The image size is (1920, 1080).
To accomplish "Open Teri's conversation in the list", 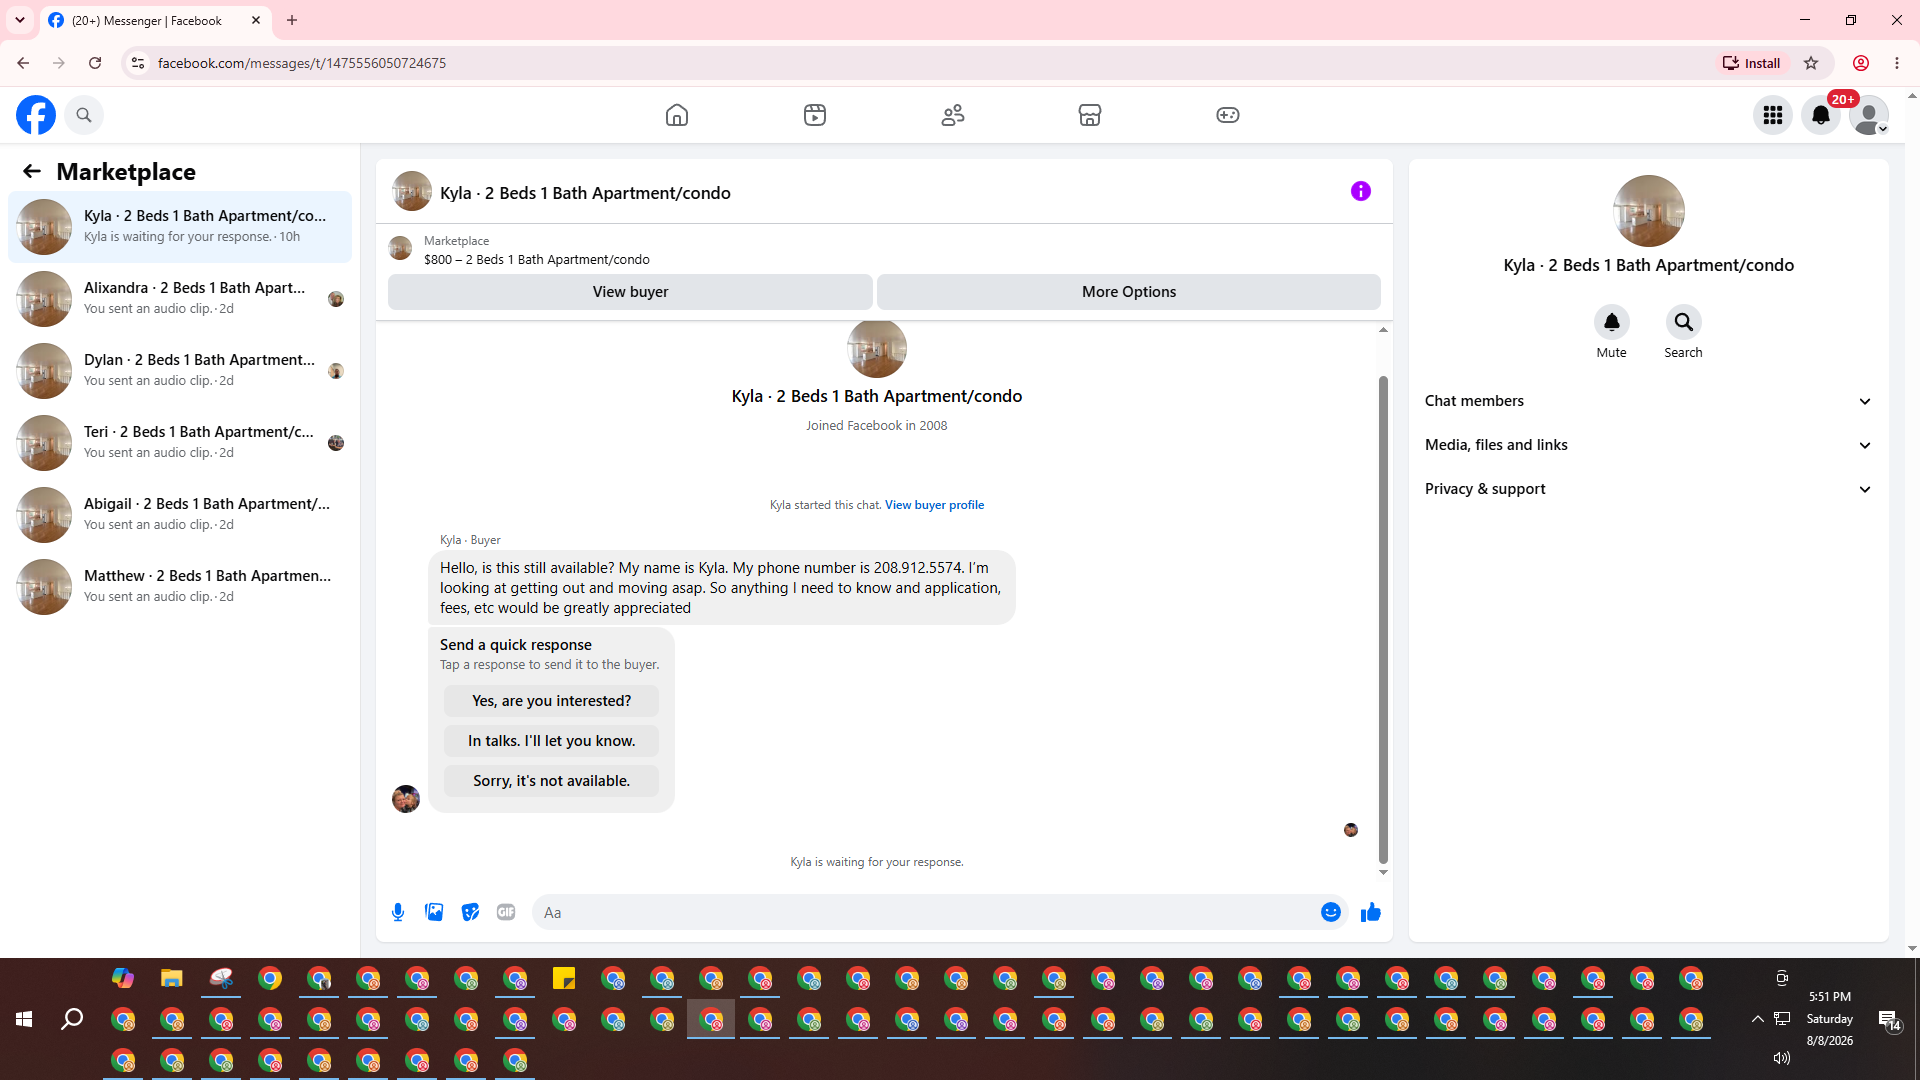I will (x=180, y=443).
